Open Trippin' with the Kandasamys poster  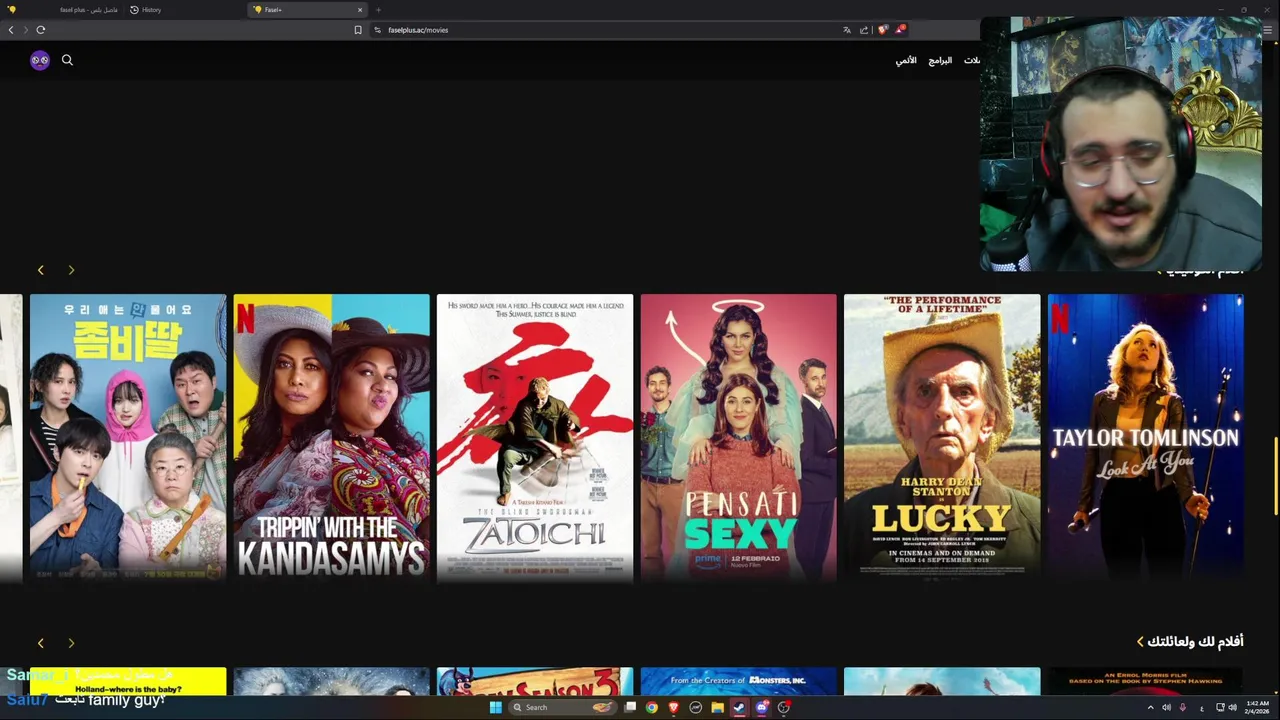point(331,437)
